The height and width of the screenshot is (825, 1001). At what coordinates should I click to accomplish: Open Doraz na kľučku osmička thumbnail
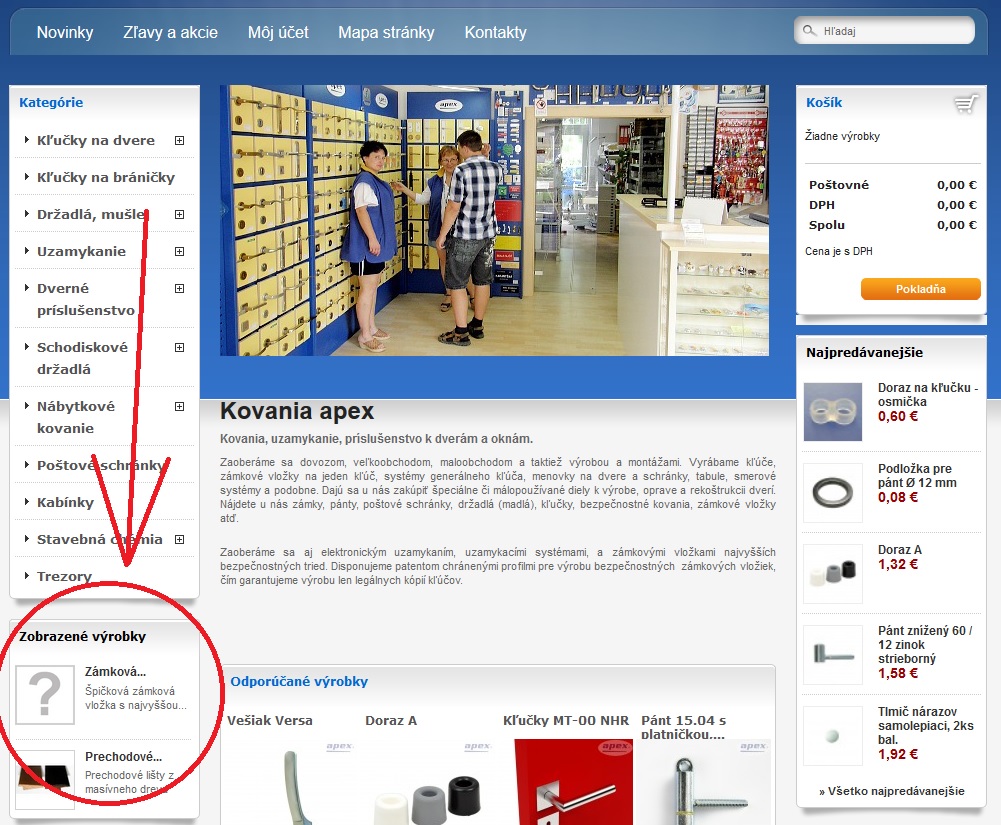[832, 412]
